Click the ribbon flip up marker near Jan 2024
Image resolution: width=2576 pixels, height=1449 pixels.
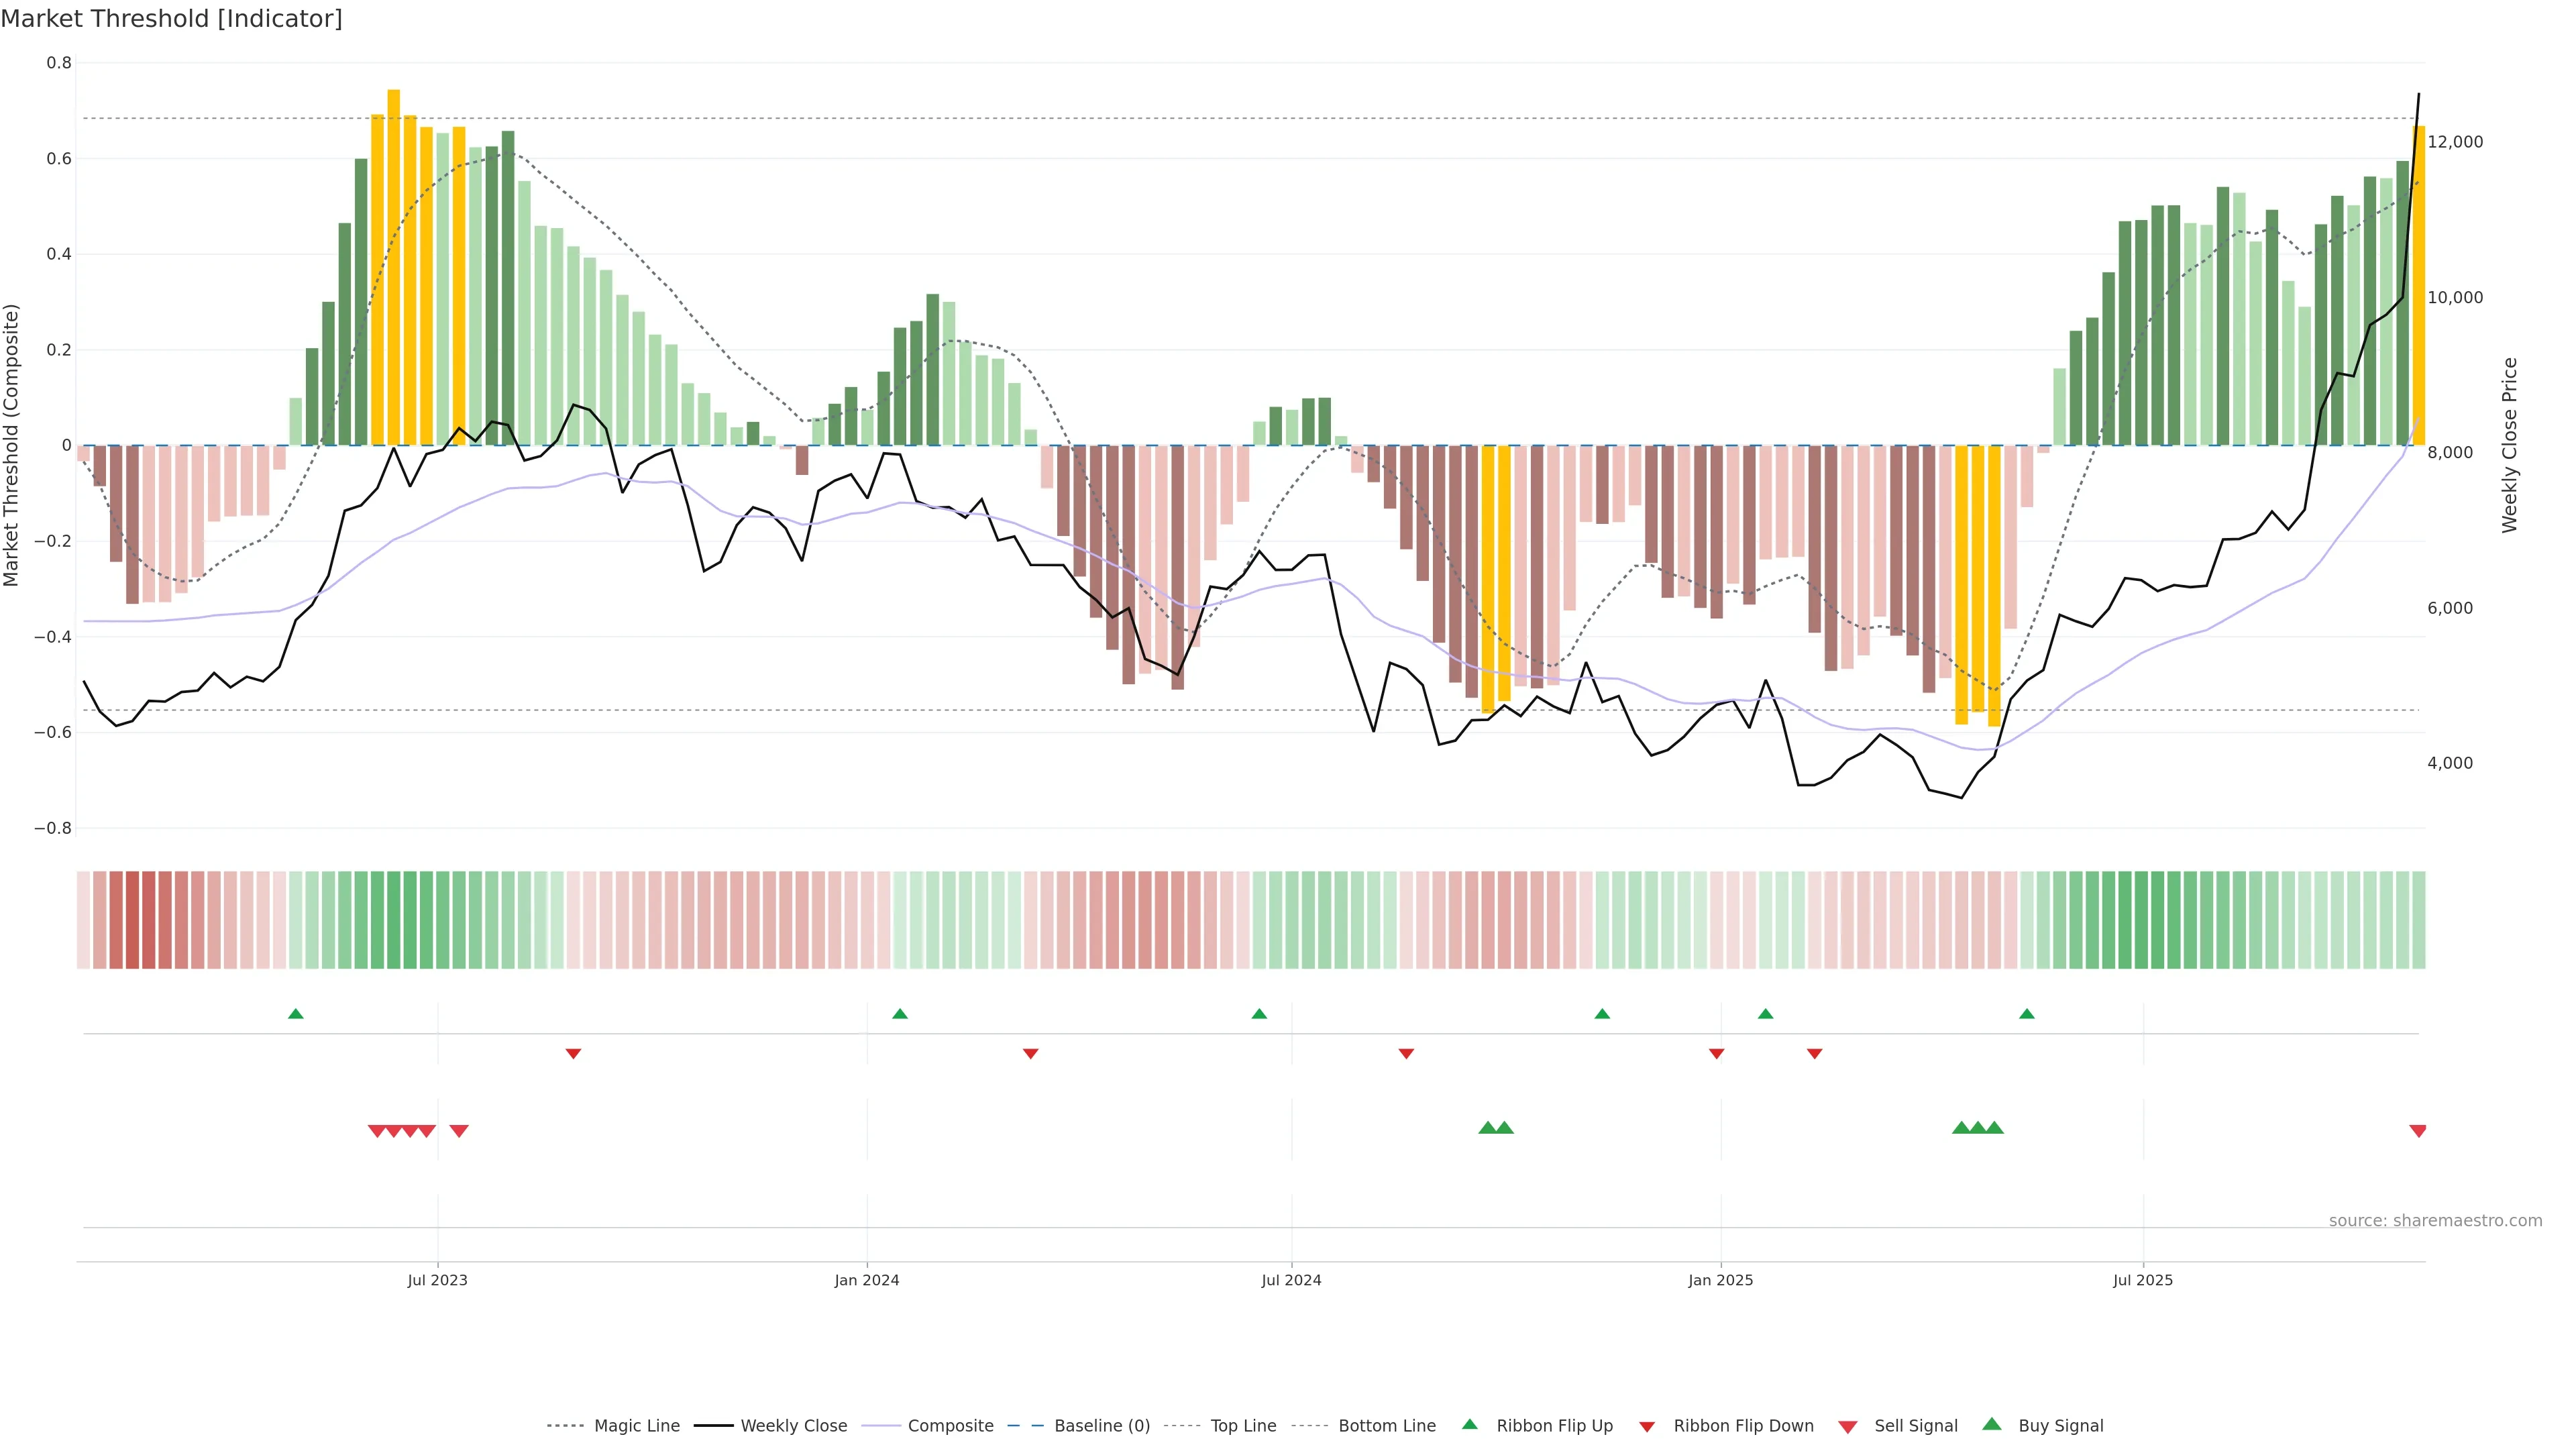[900, 1014]
